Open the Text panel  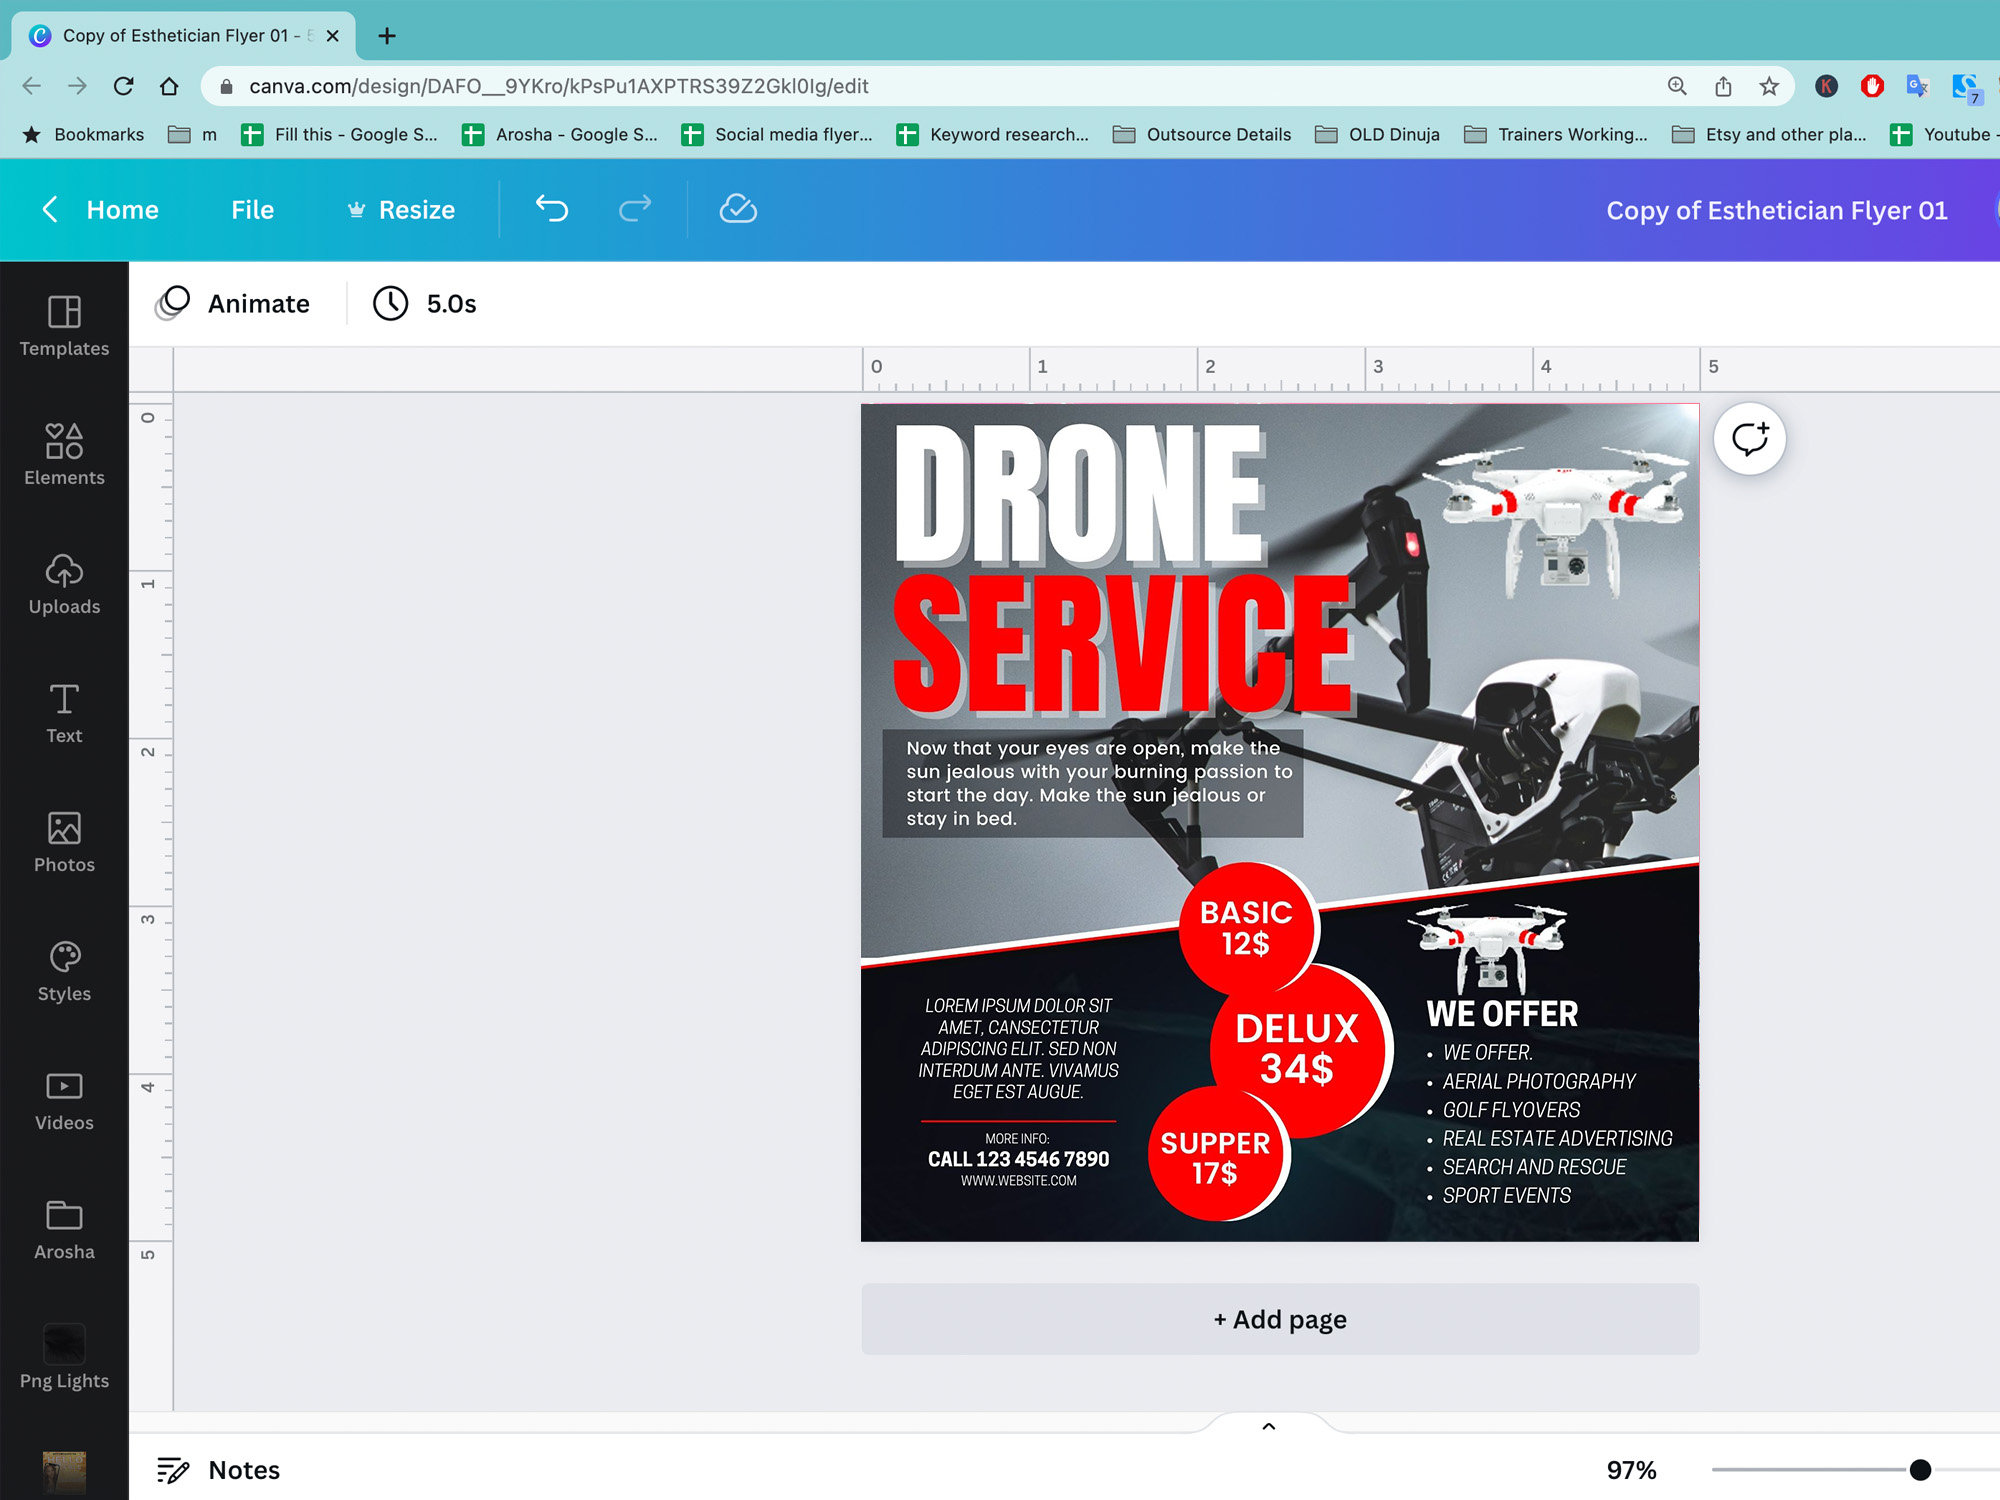[64, 714]
